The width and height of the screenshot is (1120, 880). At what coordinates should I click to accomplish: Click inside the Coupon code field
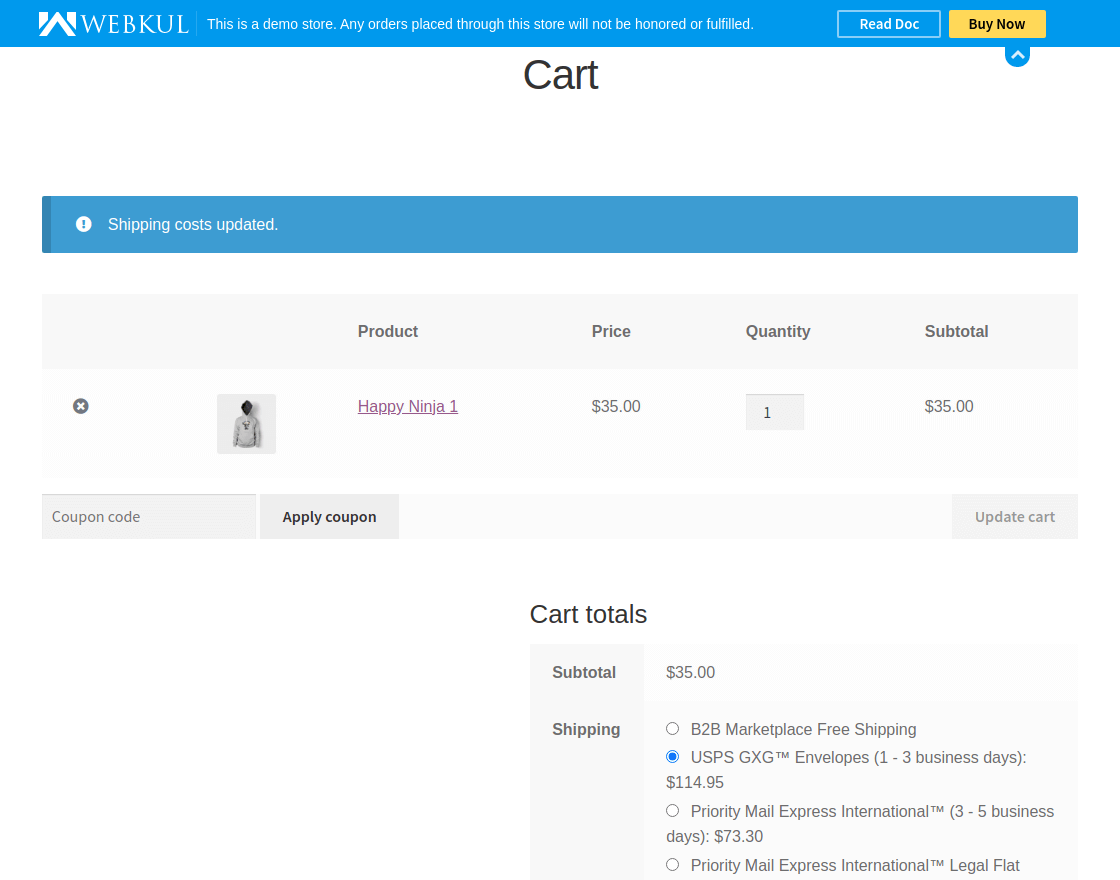click(x=148, y=516)
